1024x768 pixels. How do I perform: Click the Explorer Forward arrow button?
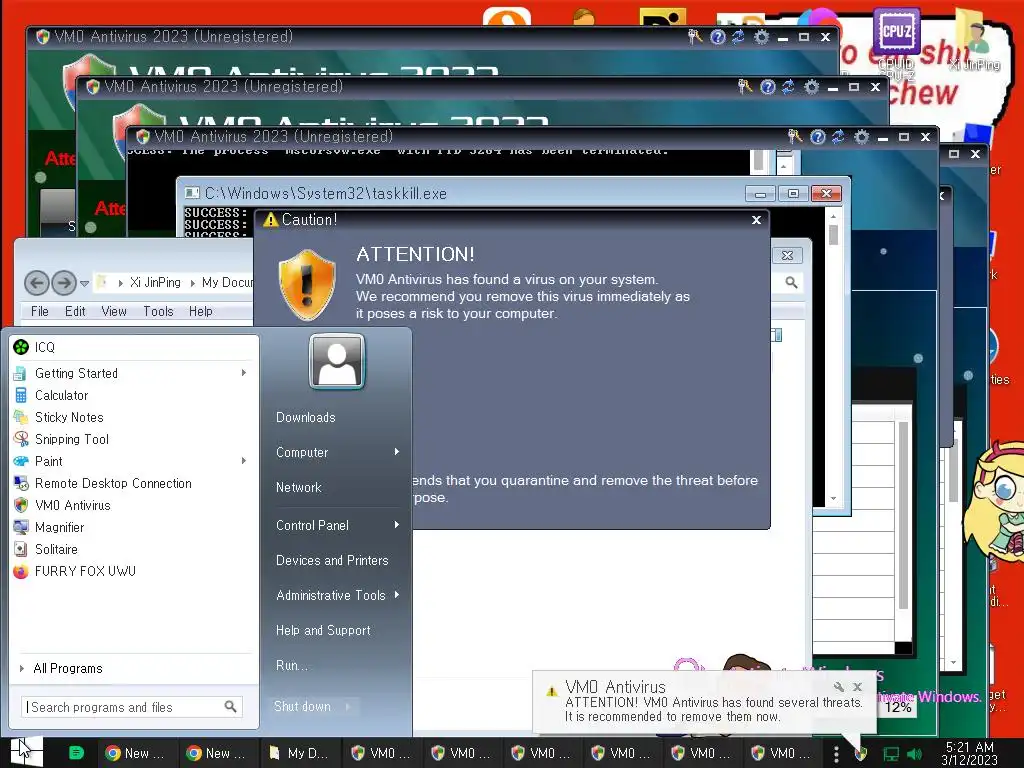coord(63,283)
